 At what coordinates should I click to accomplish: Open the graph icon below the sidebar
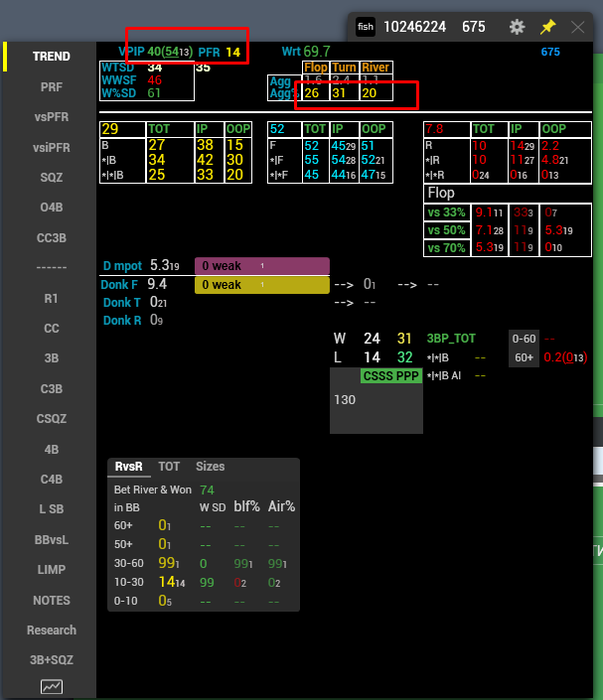coord(52,687)
